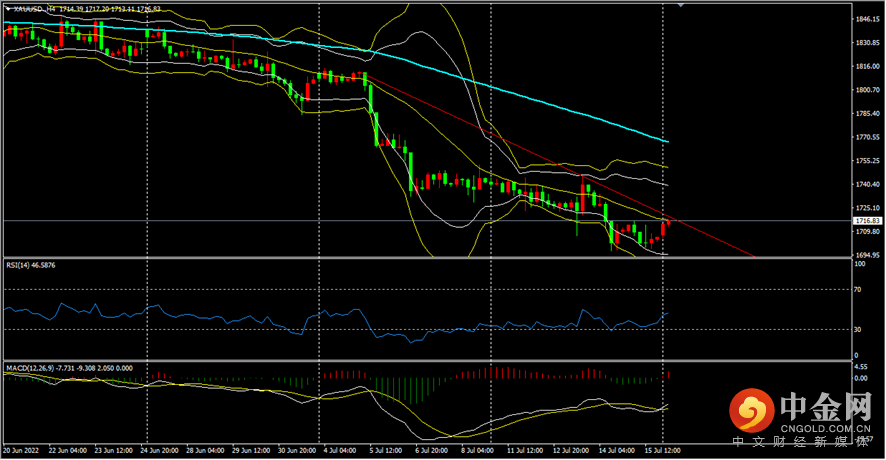Click the MACD 4.55 scale label
886x460 pixels.
tap(861, 367)
